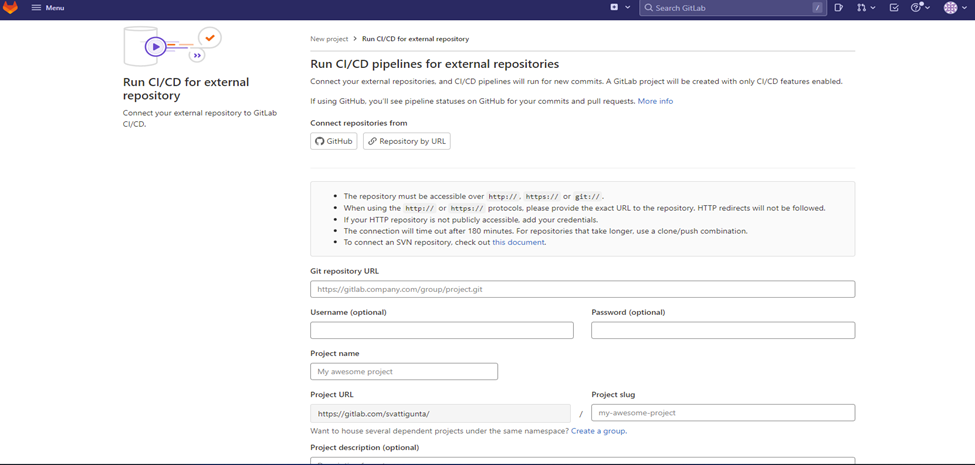Viewport: 975px width, 465px height.
Task: Click the Git repository URL input
Action: click(x=583, y=290)
